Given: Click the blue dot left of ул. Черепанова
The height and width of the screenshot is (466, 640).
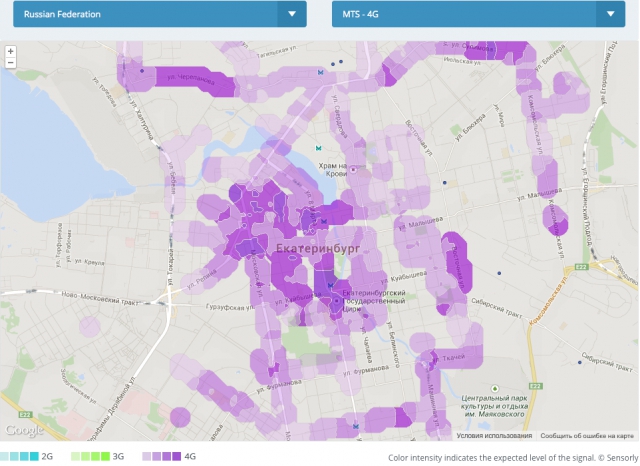Looking at the screenshot, I should click(142, 71).
